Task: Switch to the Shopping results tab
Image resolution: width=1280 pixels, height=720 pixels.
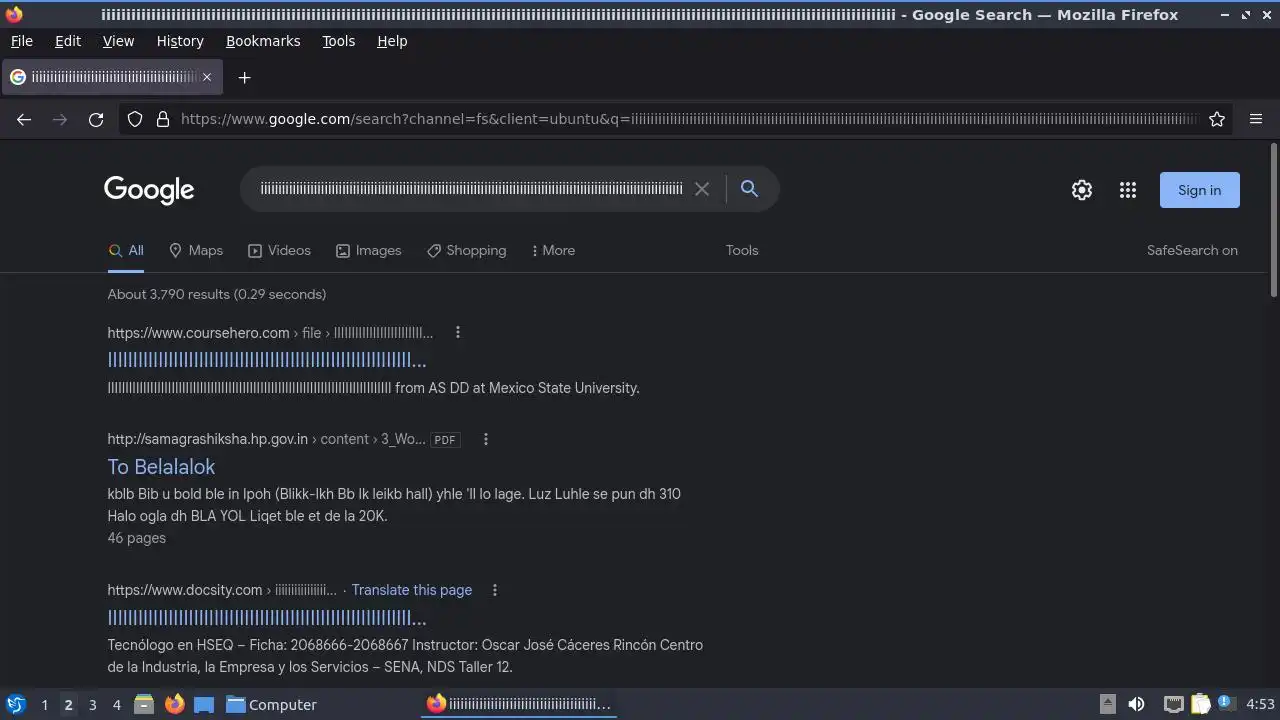Action: [466, 250]
